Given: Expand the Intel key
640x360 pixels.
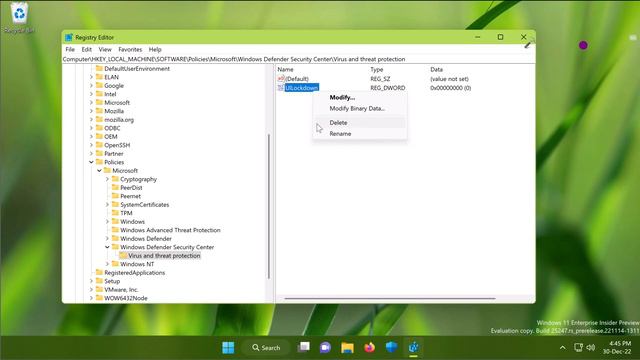Looking at the screenshot, I should pos(91,94).
